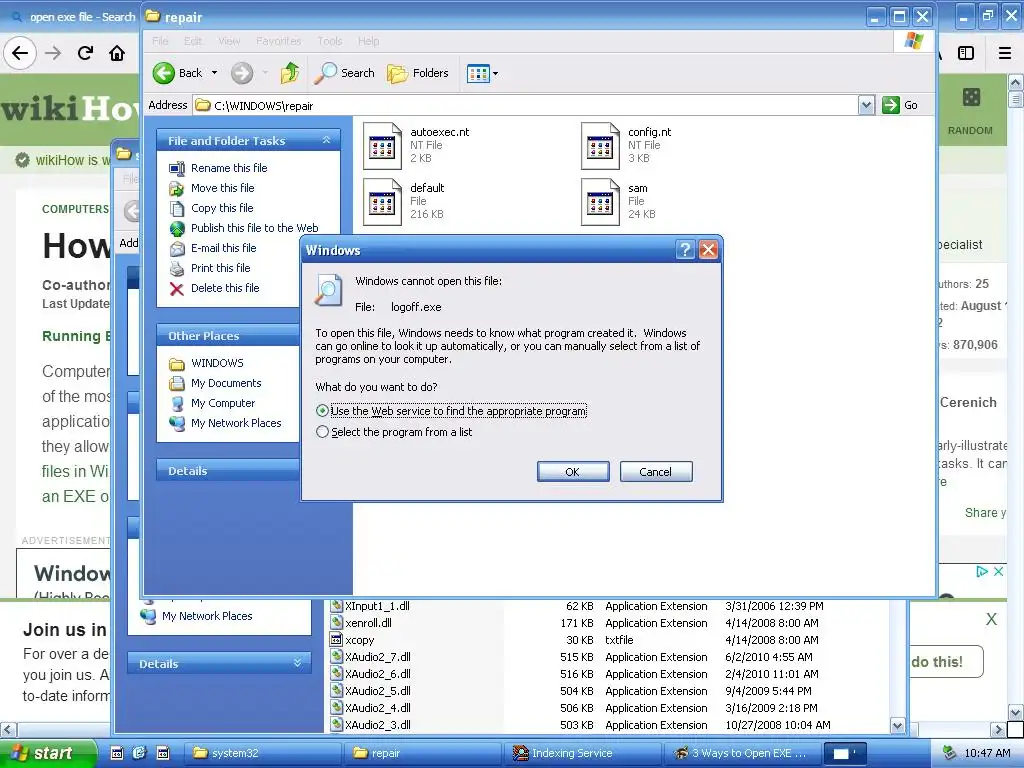The width and height of the screenshot is (1024, 768).
Task: Click the help question mark in dialog
Action: pyautogui.click(x=684, y=249)
